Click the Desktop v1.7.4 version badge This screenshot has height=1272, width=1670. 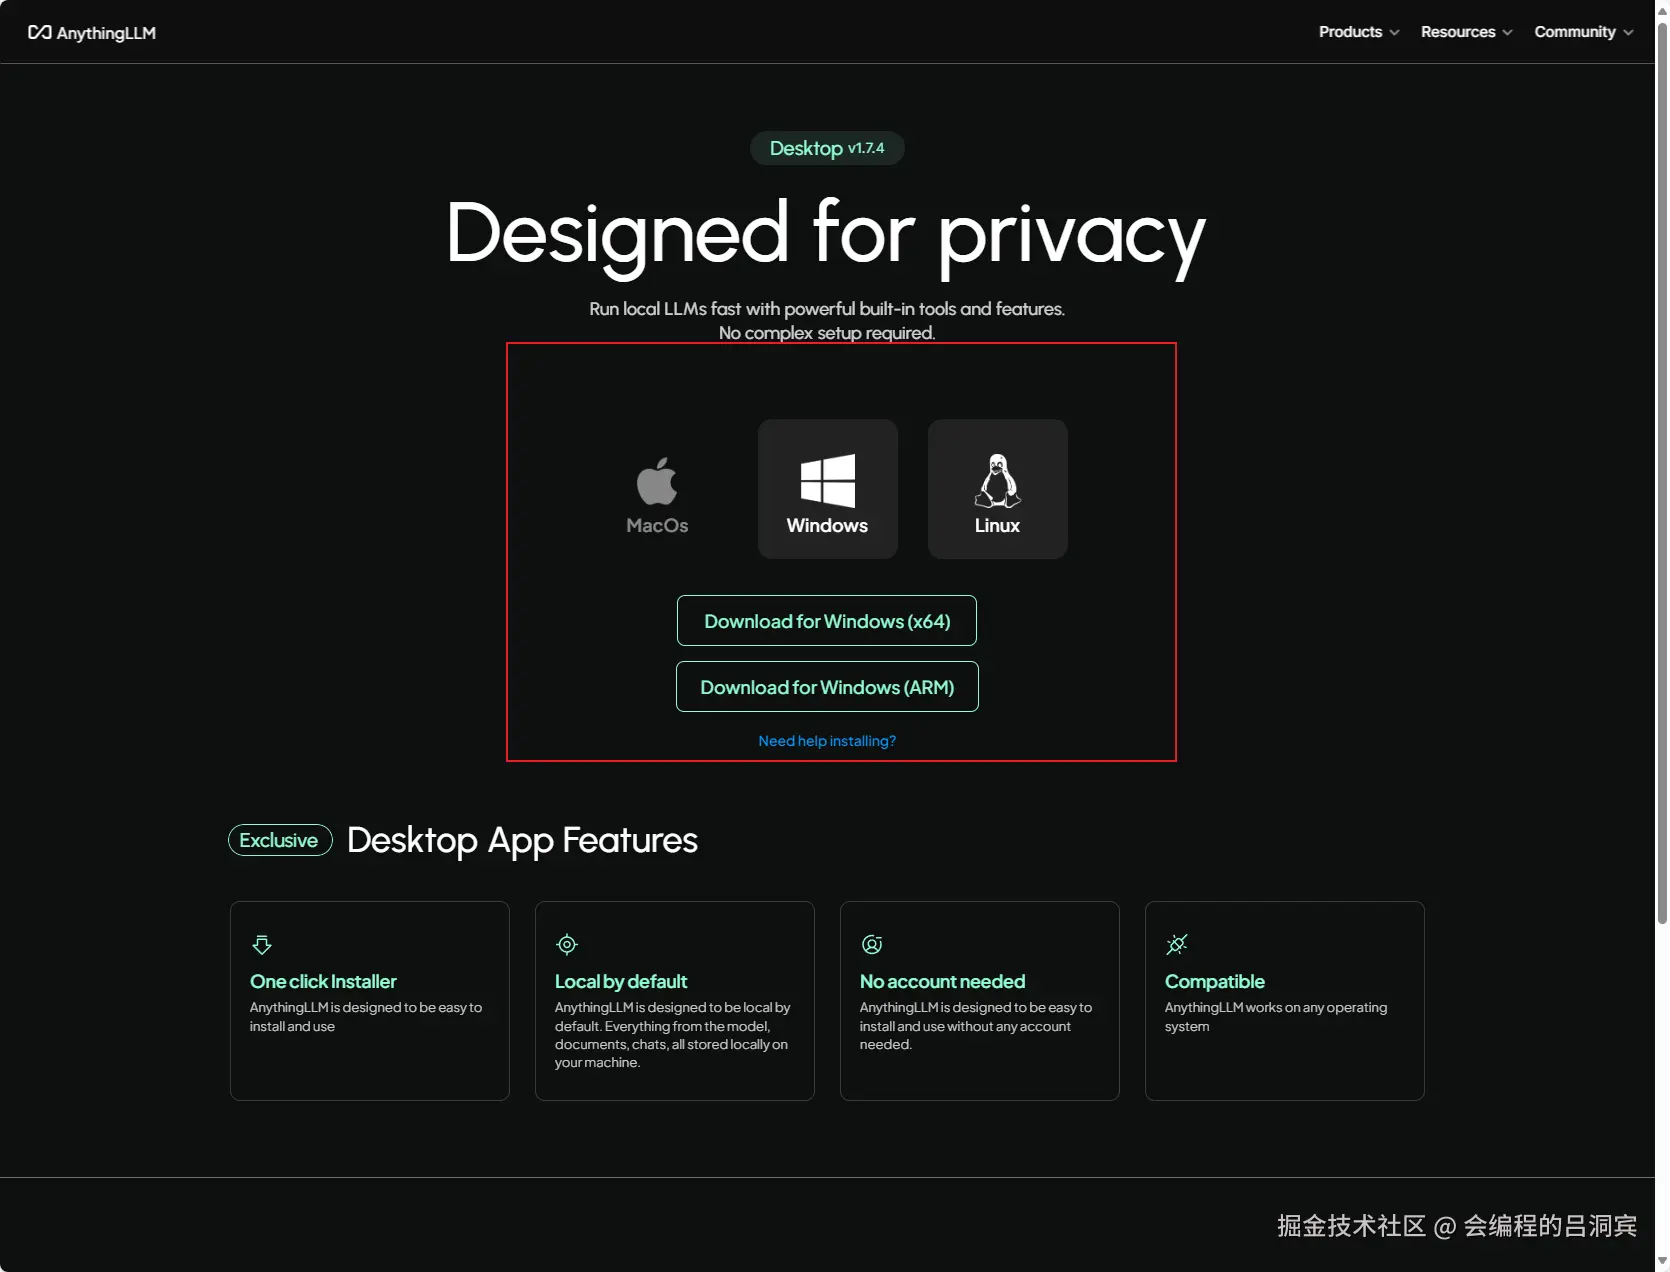tap(827, 148)
